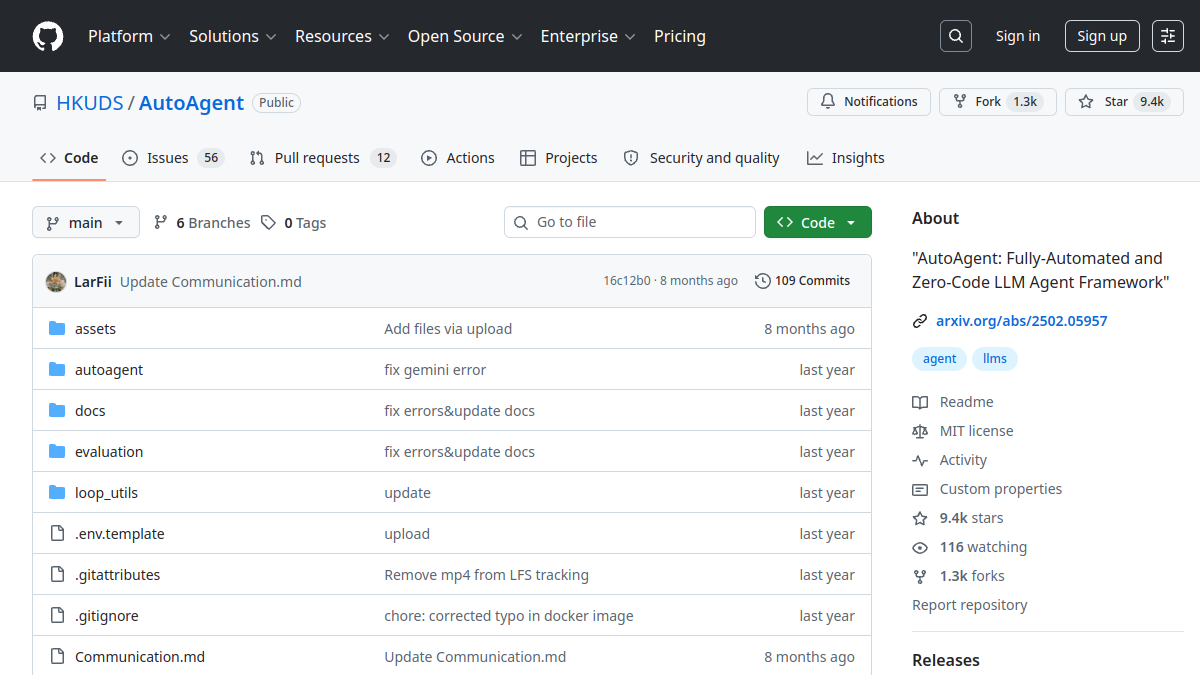Click the link icon beside arxiv URL

click(920, 321)
